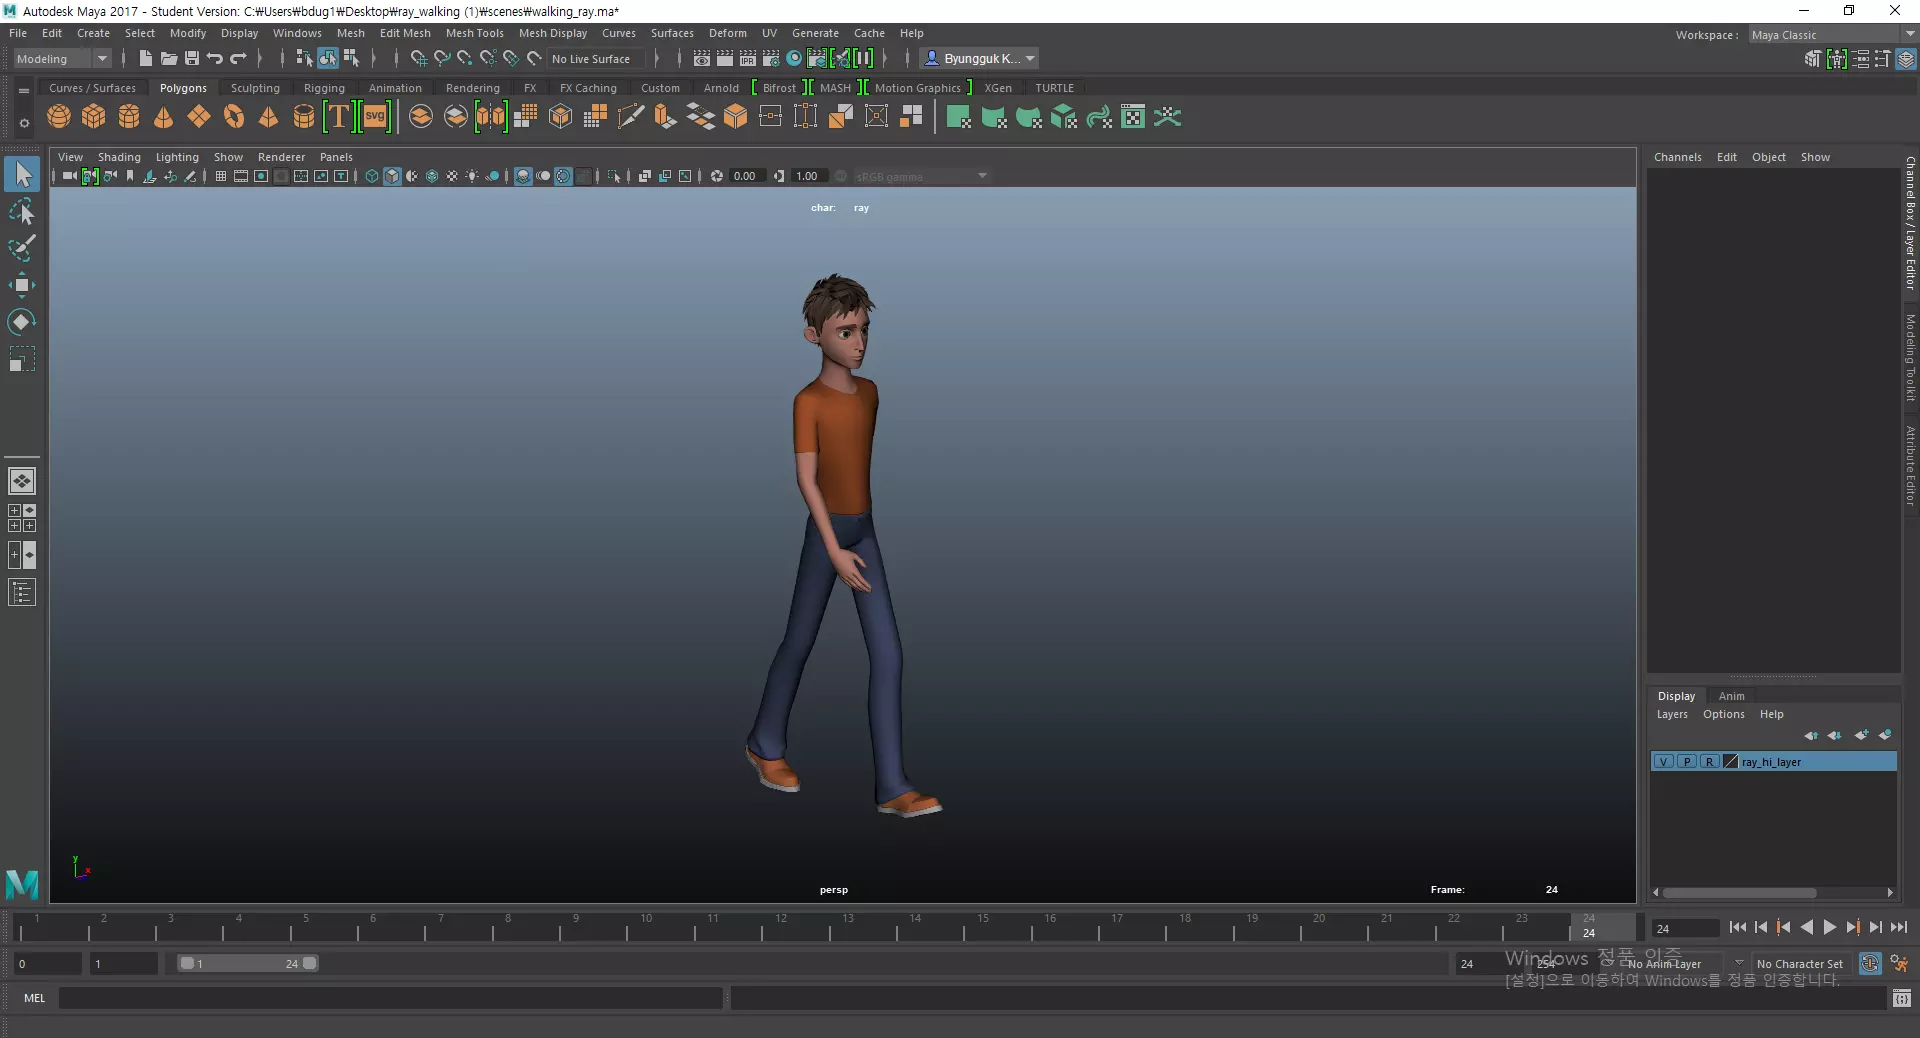
Task: Activate the Paint Selection tool
Action: pos(22,248)
